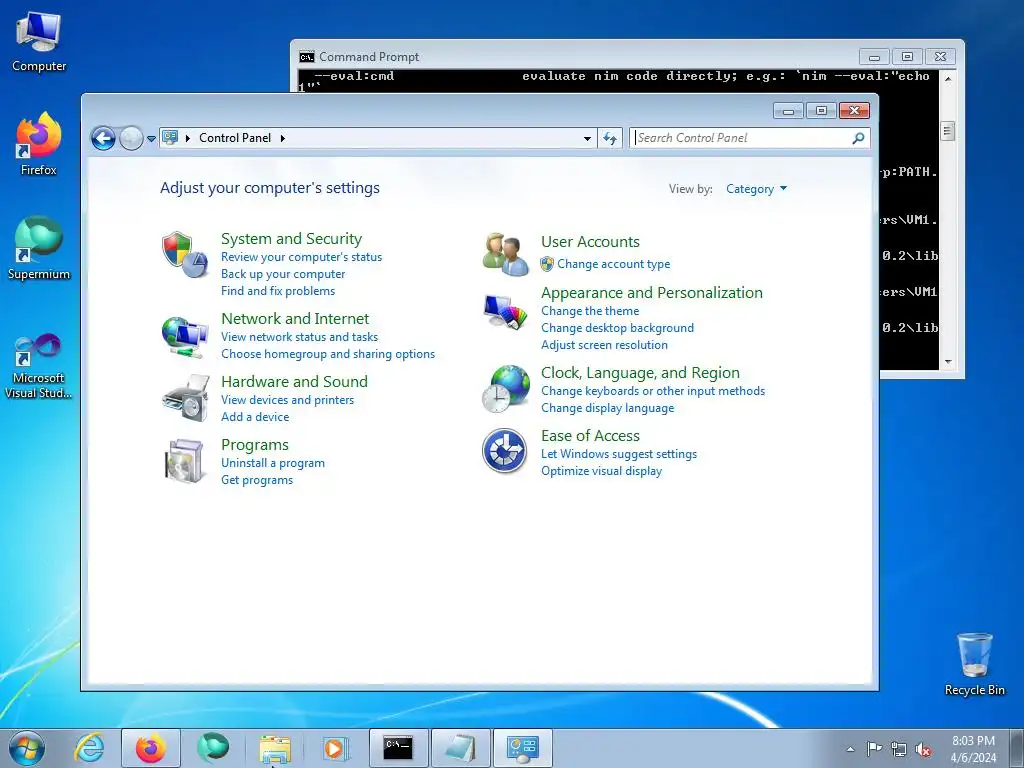Open the Programs disc box icon
Image resolution: width=1024 pixels, height=768 pixels.
(x=185, y=461)
